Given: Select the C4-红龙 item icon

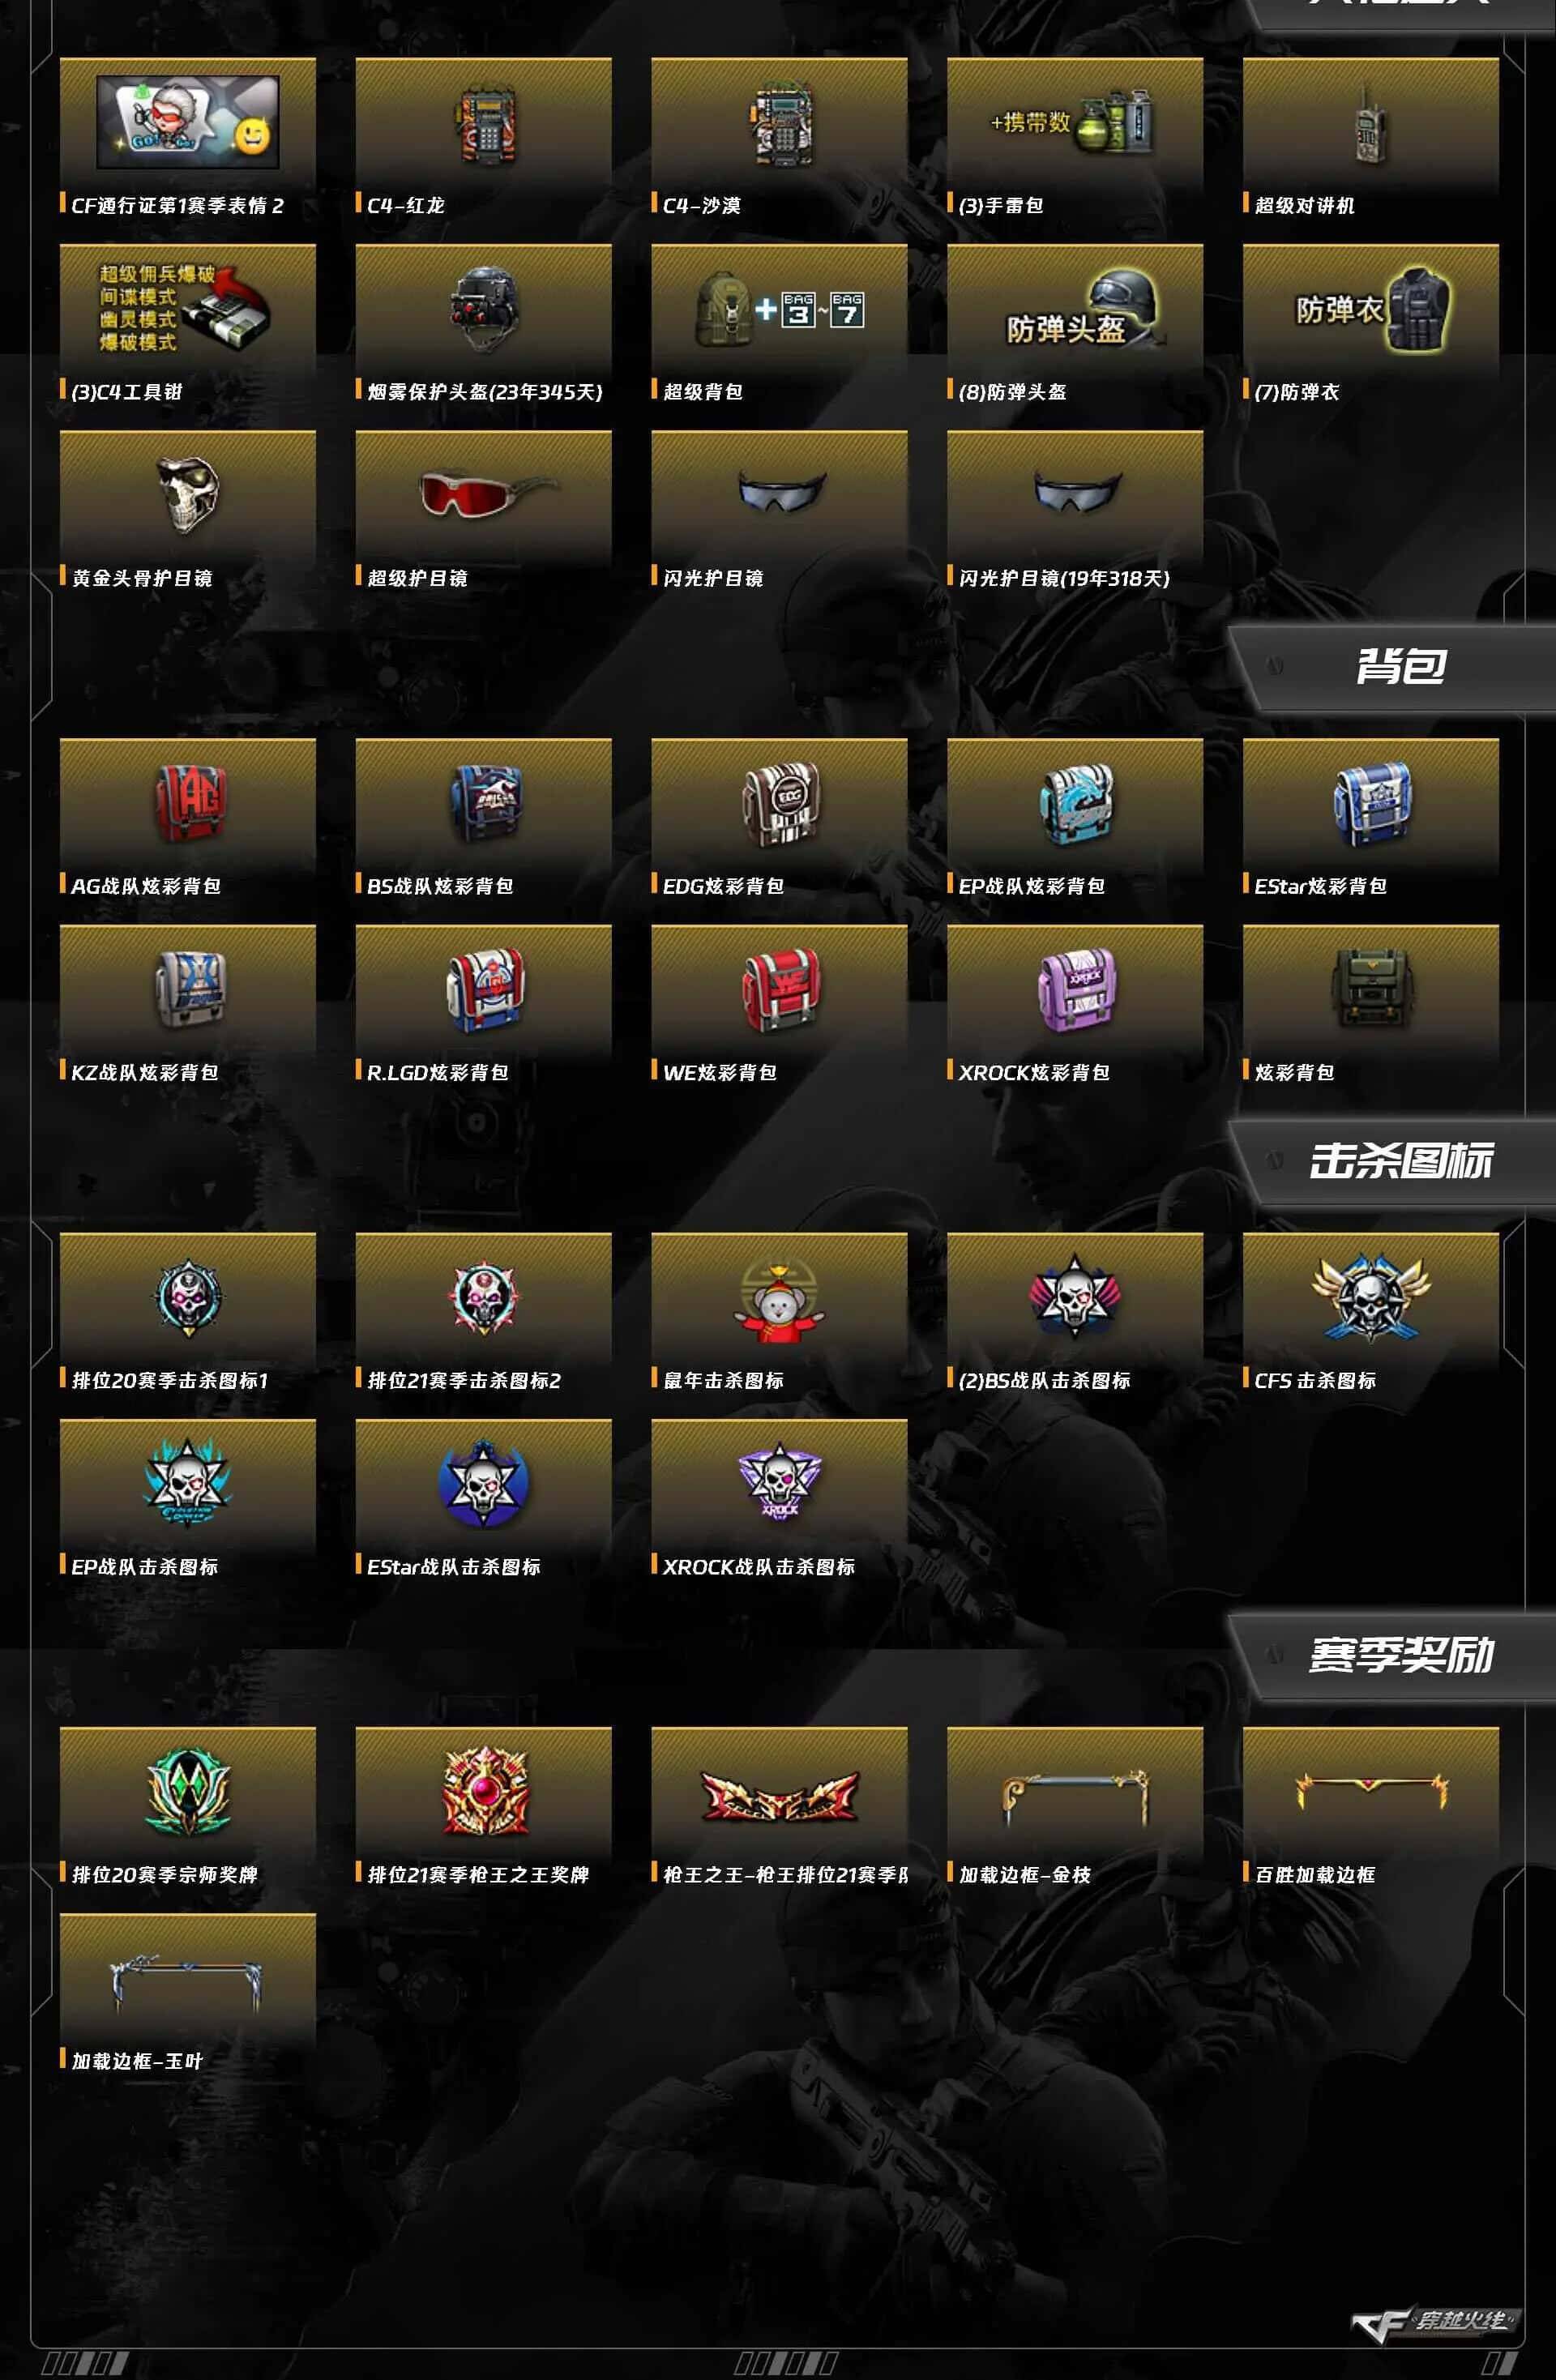Looking at the screenshot, I should [x=487, y=125].
